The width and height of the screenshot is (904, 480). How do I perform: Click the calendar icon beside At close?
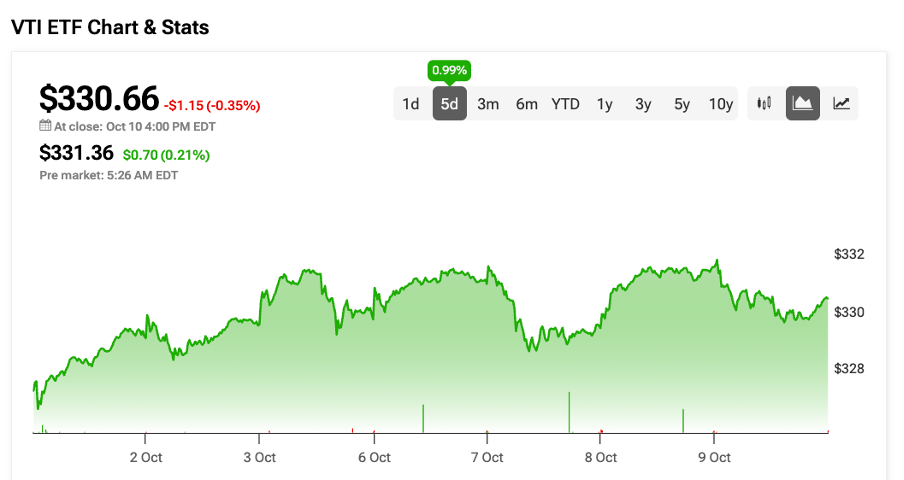(x=45, y=126)
